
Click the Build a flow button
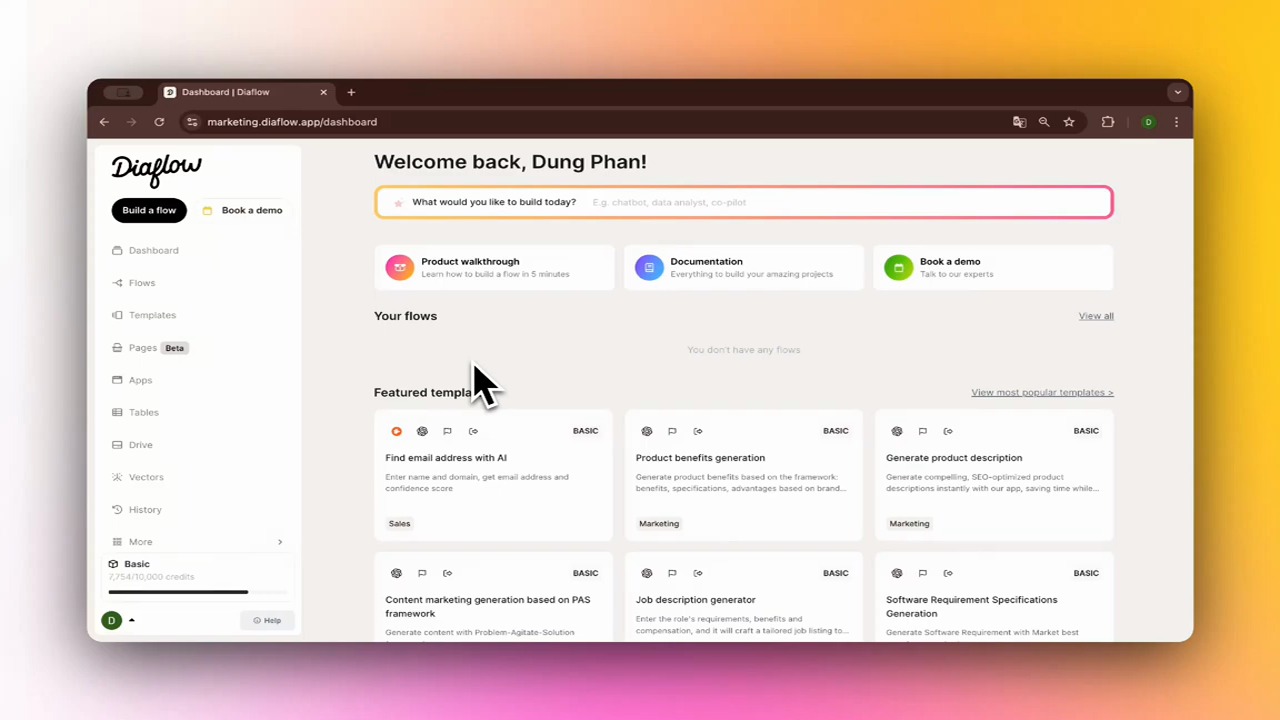149,210
